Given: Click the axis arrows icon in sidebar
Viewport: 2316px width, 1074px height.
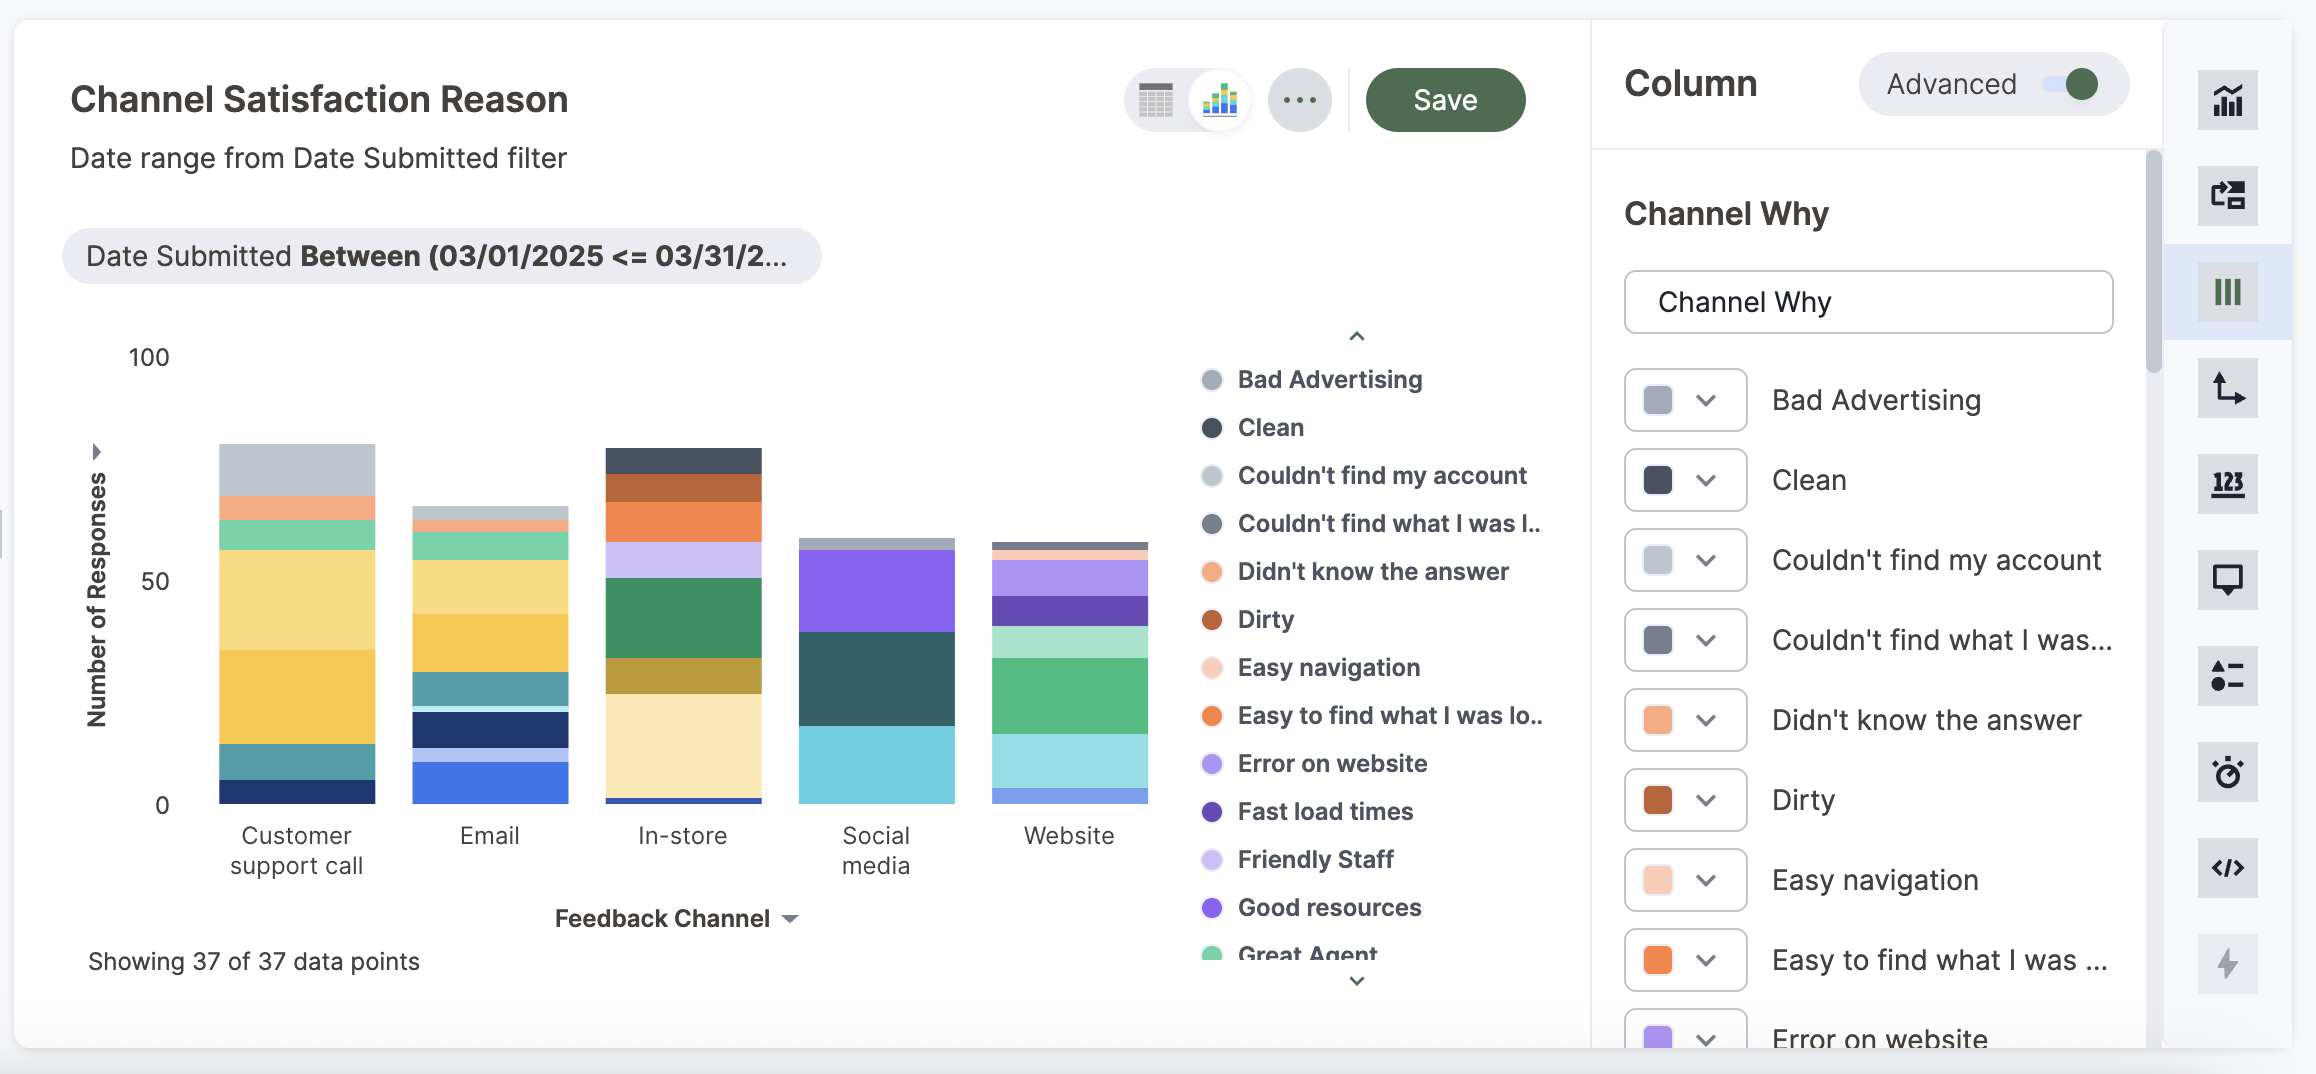Looking at the screenshot, I should [x=2227, y=388].
